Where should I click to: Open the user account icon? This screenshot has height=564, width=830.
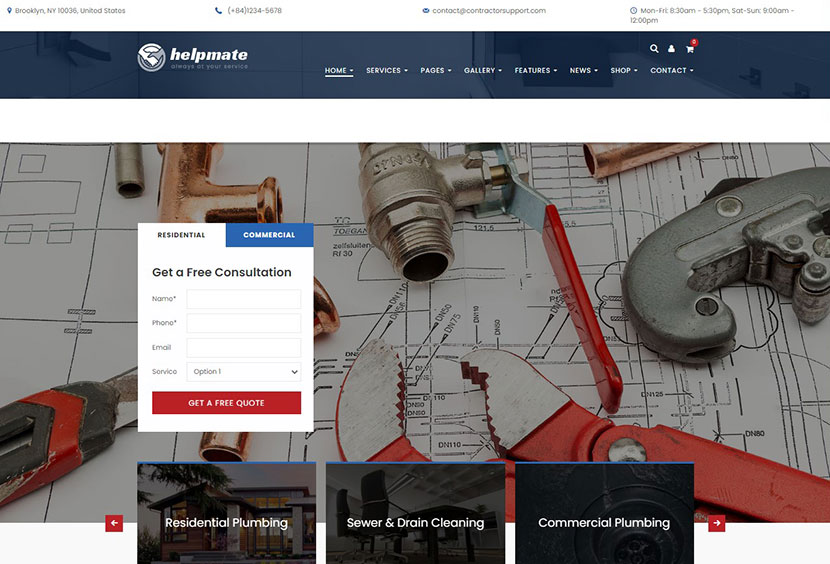click(x=671, y=49)
